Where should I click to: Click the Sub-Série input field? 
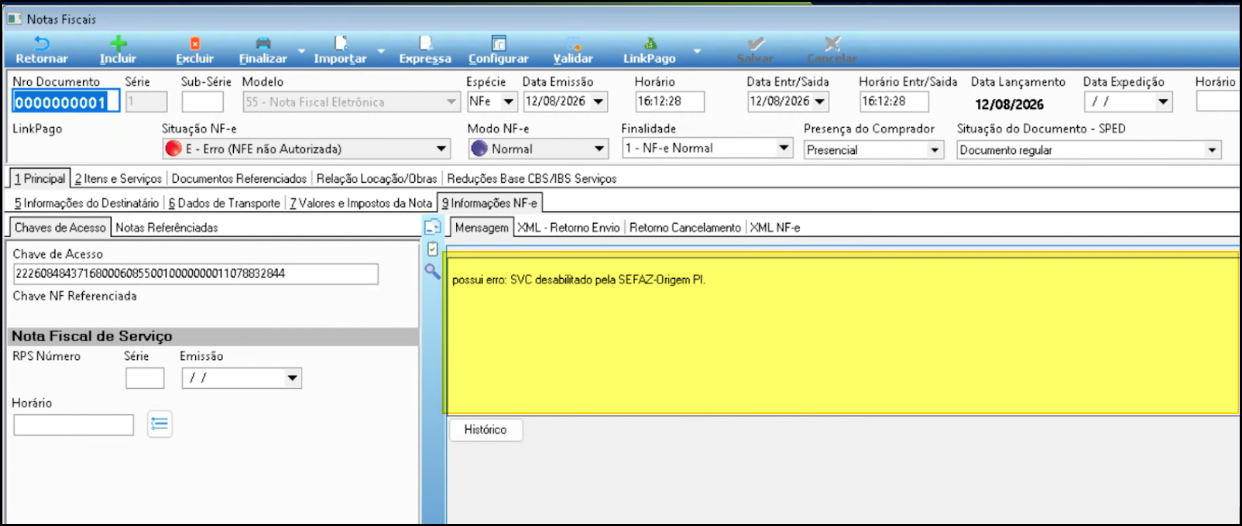coord(203,101)
